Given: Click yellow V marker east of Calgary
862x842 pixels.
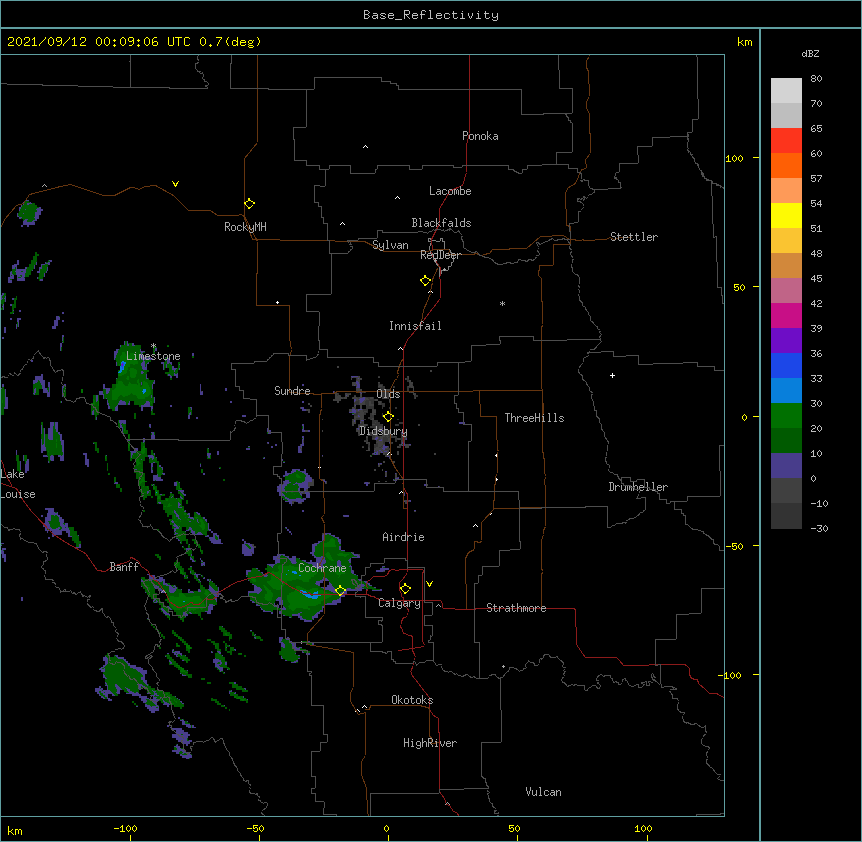Looking at the screenshot, I should pyautogui.click(x=429, y=584).
